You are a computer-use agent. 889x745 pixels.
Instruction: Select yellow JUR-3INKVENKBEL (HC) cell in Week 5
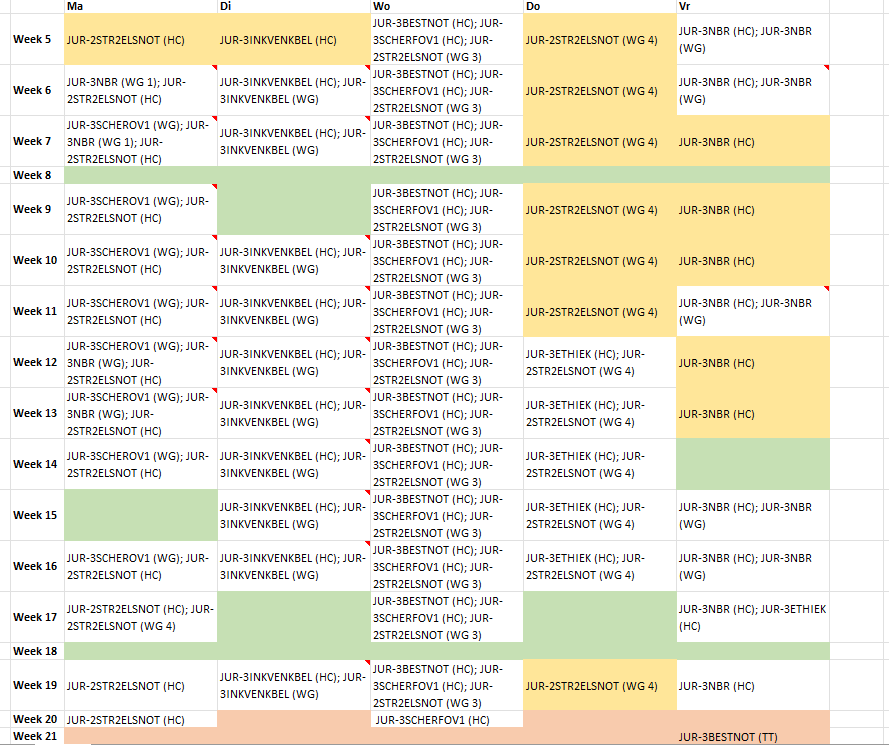click(293, 40)
